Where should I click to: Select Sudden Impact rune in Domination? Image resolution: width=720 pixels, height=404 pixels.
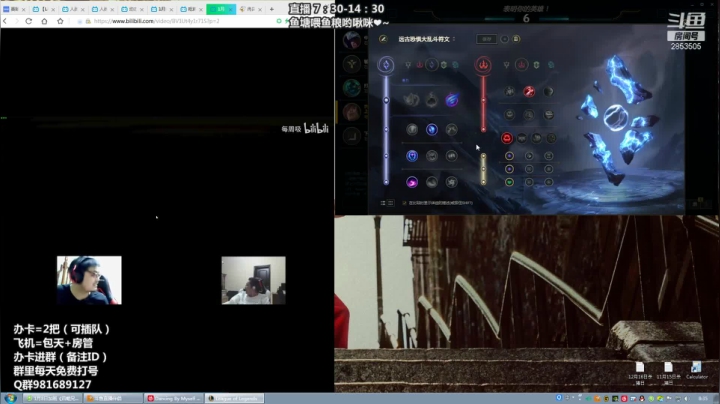(549, 92)
